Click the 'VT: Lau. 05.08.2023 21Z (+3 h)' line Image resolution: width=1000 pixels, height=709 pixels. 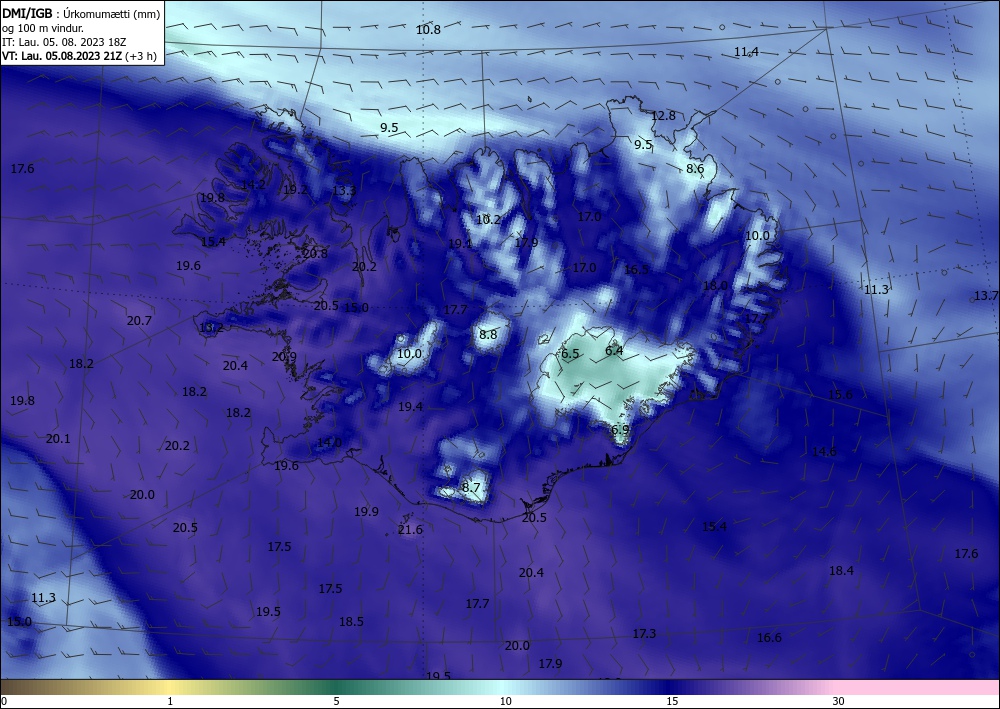point(79,55)
